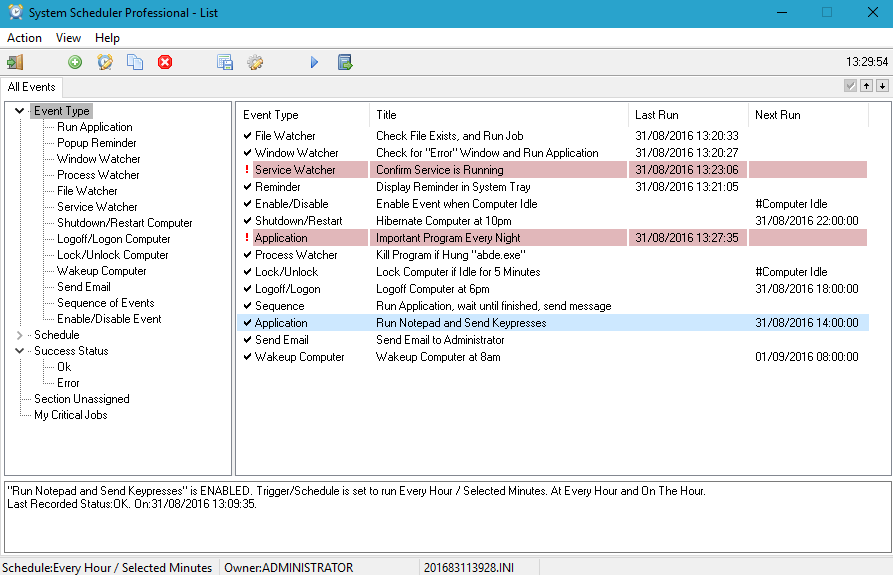Viewport: 893px width, 577px height.
Task: Run selected event with blue play icon
Action: [314, 62]
